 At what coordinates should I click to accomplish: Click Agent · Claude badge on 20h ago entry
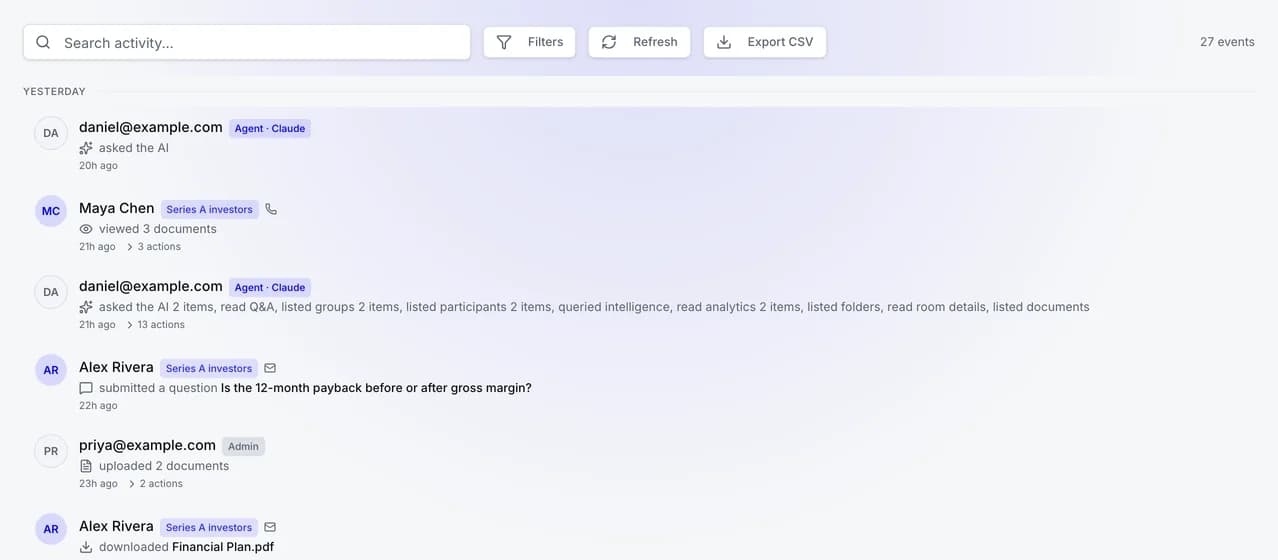pos(270,128)
